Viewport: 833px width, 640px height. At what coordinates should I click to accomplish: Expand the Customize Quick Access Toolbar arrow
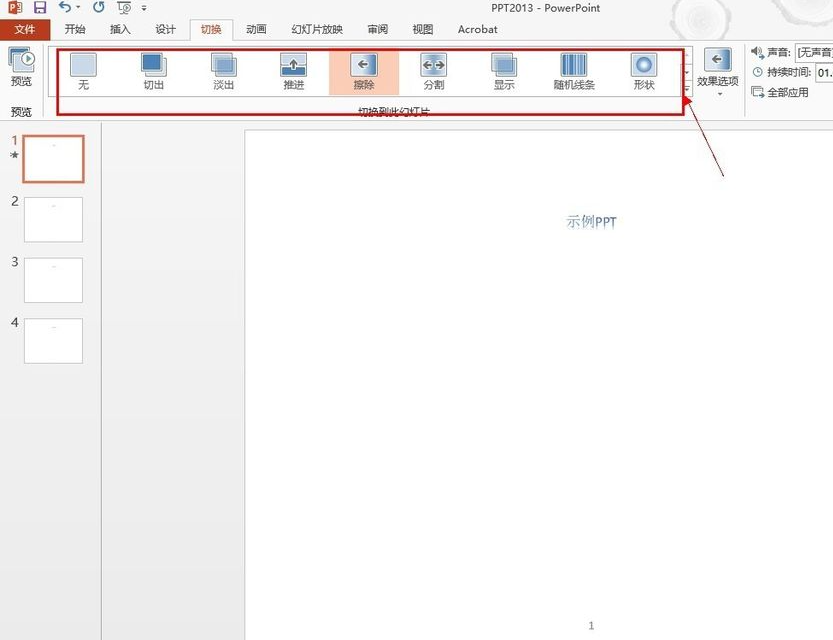144,8
